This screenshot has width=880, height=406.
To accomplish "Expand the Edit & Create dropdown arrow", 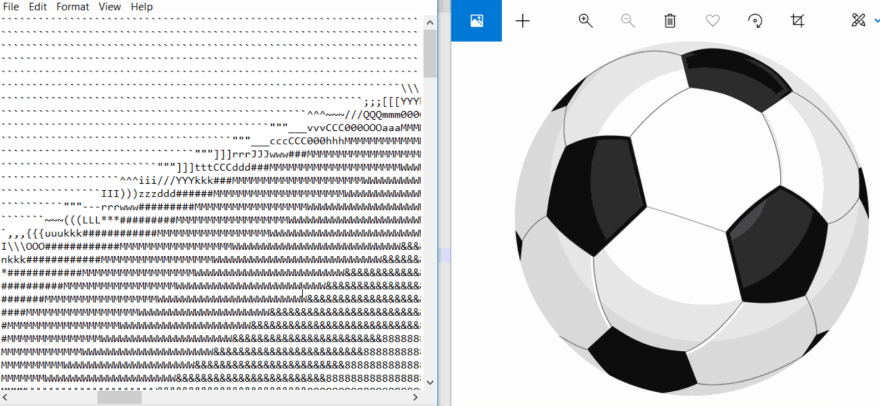I will coord(876,21).
